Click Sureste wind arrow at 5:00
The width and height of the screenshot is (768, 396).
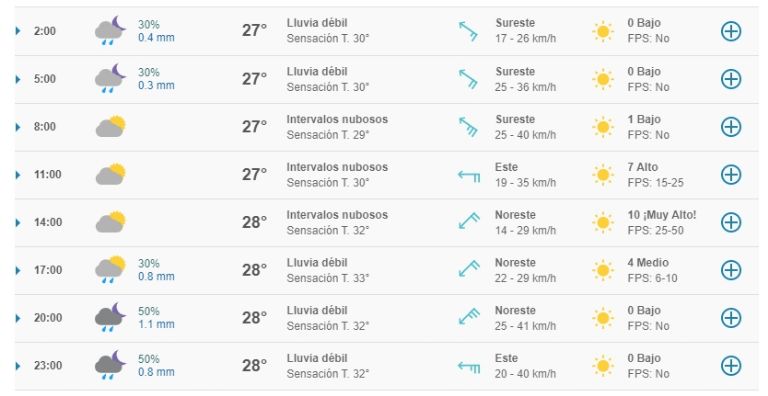(468, 79)
